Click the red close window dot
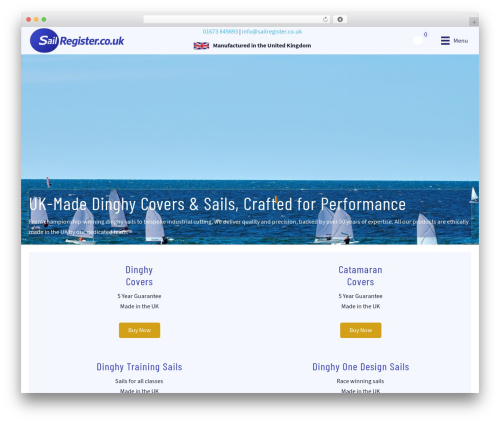The width and height of the screenshot is (500, 423). tap(29, 19)
